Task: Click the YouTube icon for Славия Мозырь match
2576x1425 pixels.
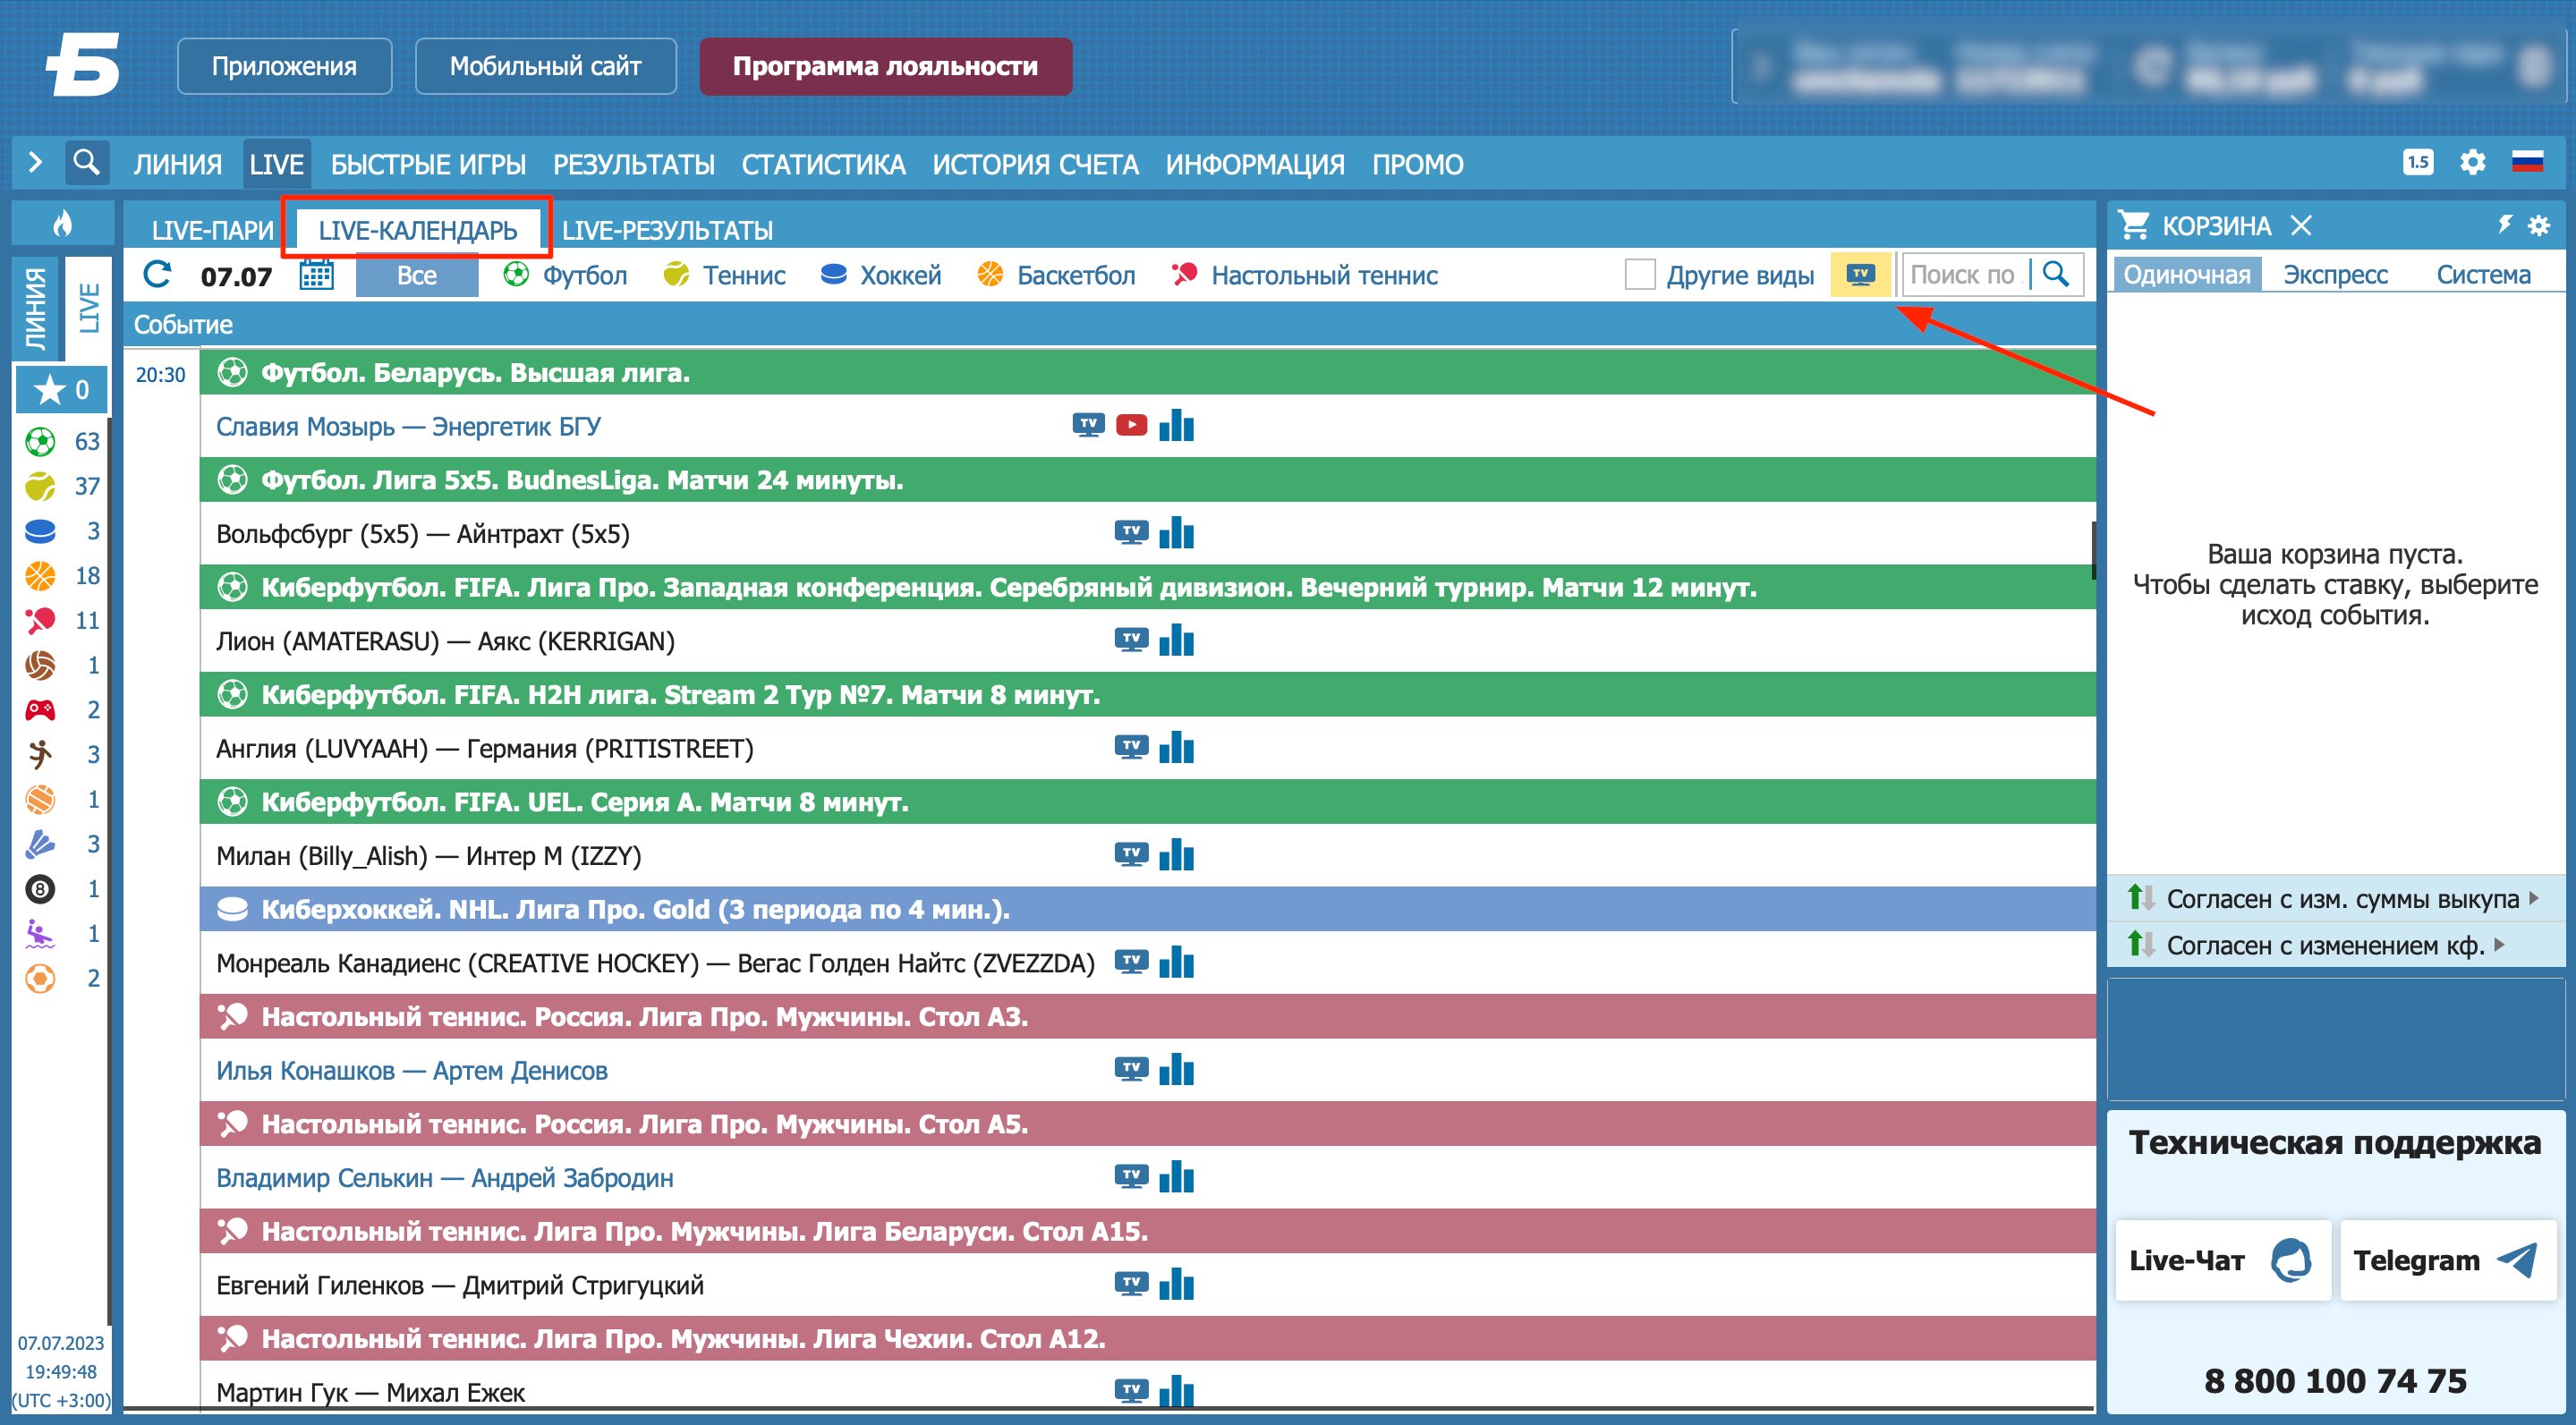Action: (1131, 425)
